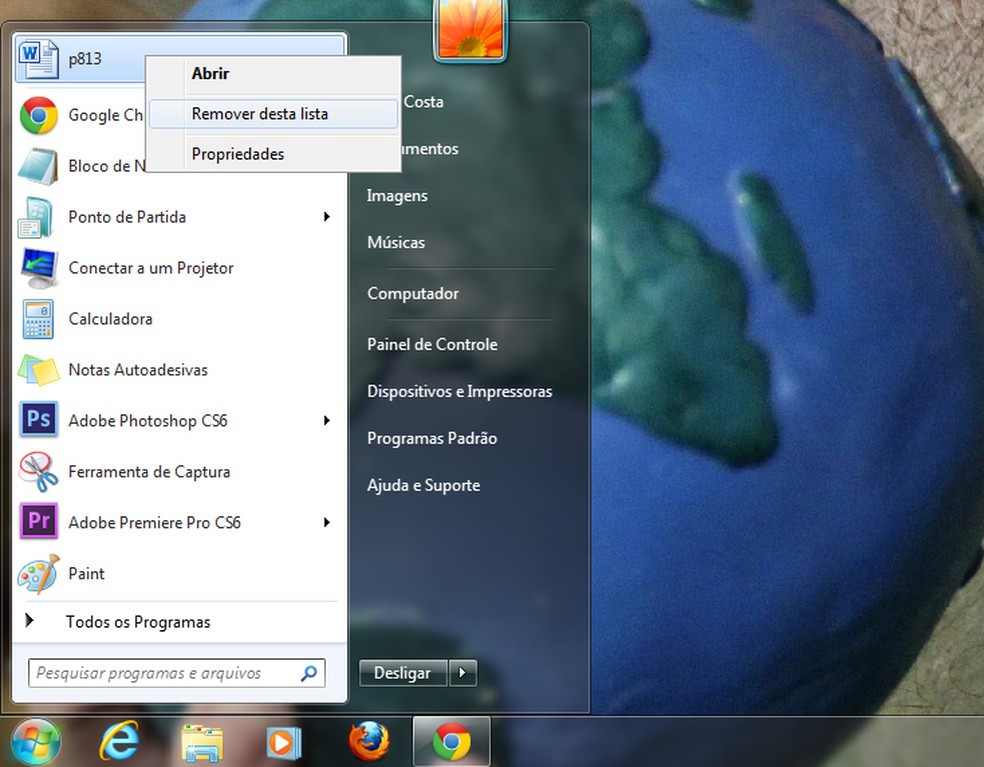
Task: Open the Bloco de Notas notepad icon
Action: point(38,166)
